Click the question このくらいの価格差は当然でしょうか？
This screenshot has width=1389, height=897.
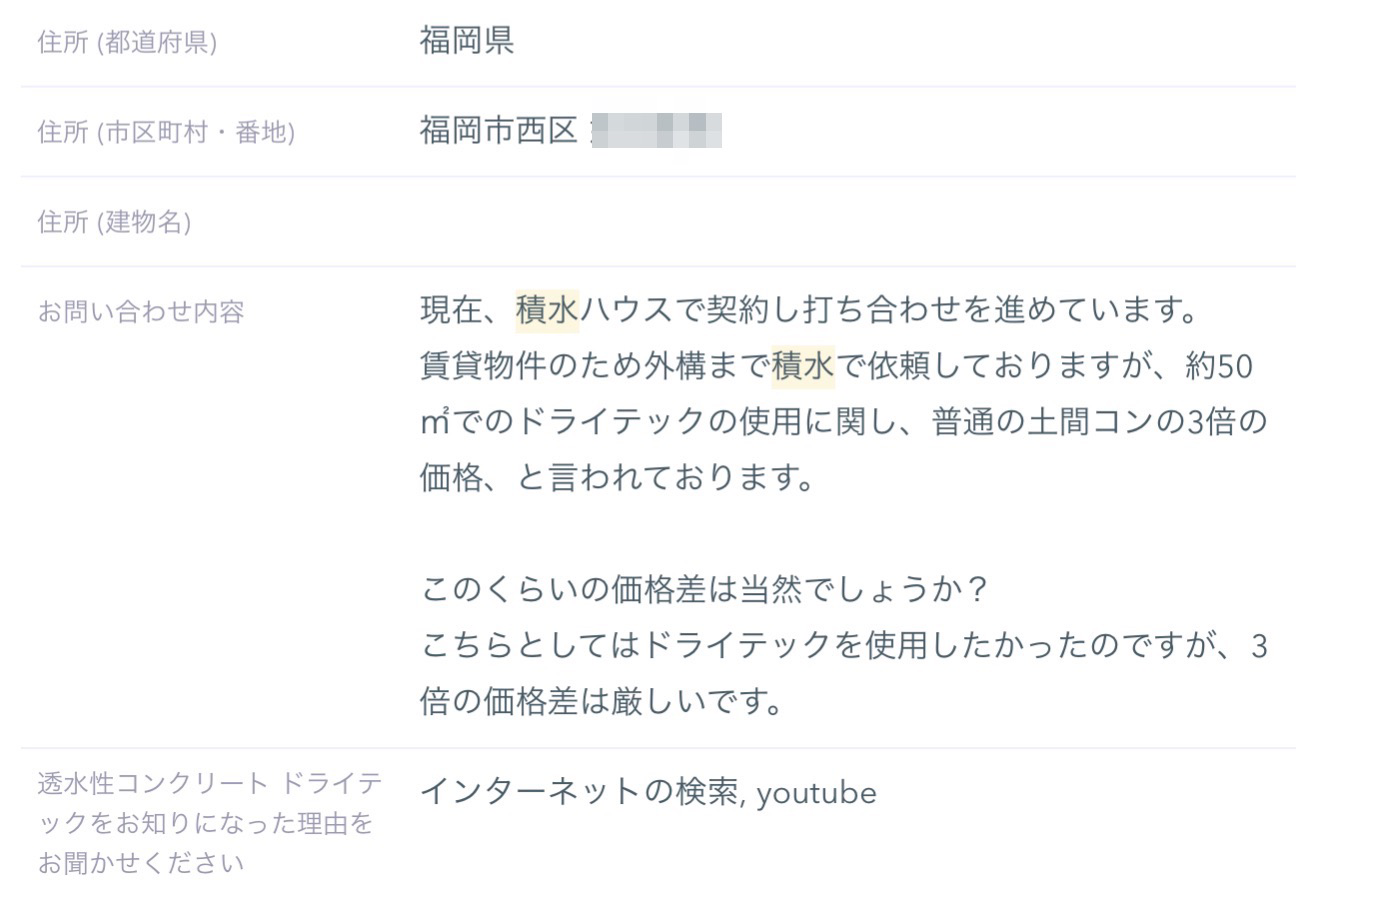coord(704,589)
